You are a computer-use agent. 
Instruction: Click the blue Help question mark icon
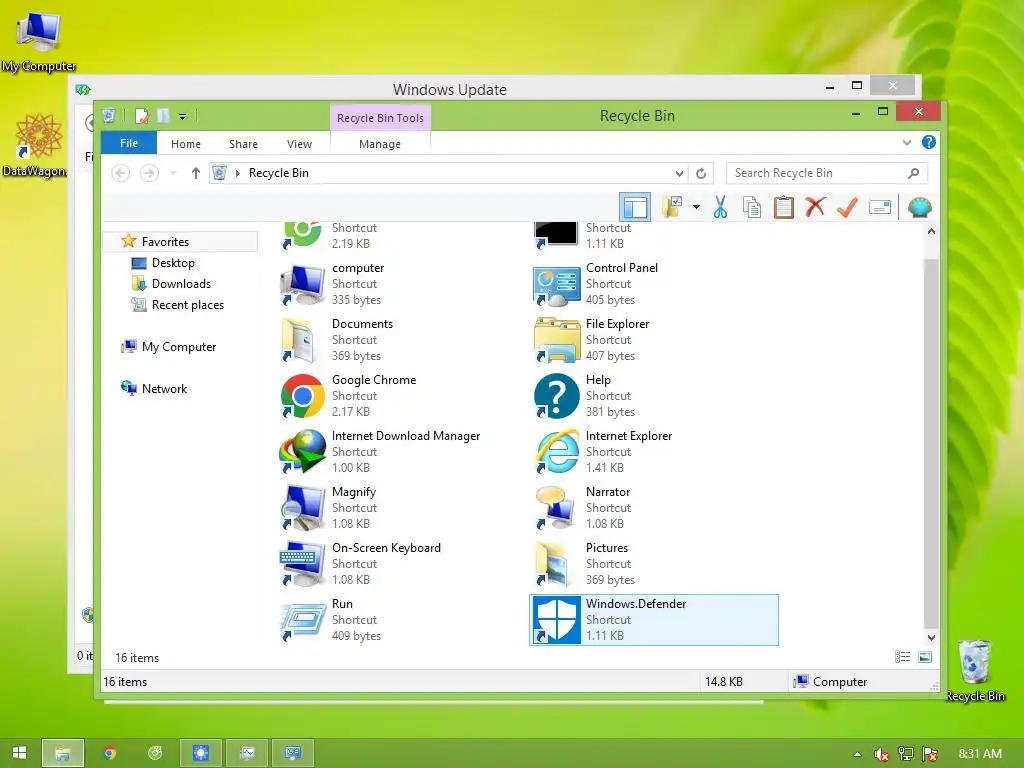(929, 142)
